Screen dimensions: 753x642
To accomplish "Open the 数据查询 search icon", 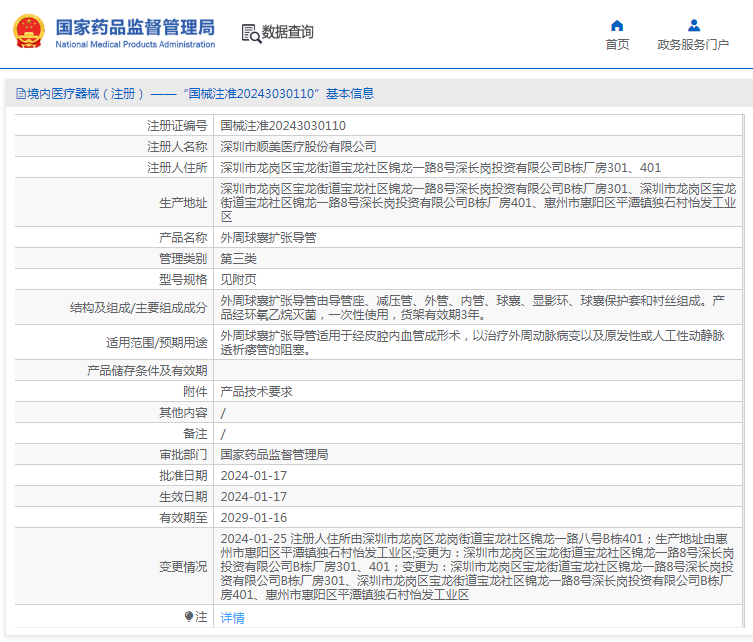I will pyautogui.click(x=251, y=33).
